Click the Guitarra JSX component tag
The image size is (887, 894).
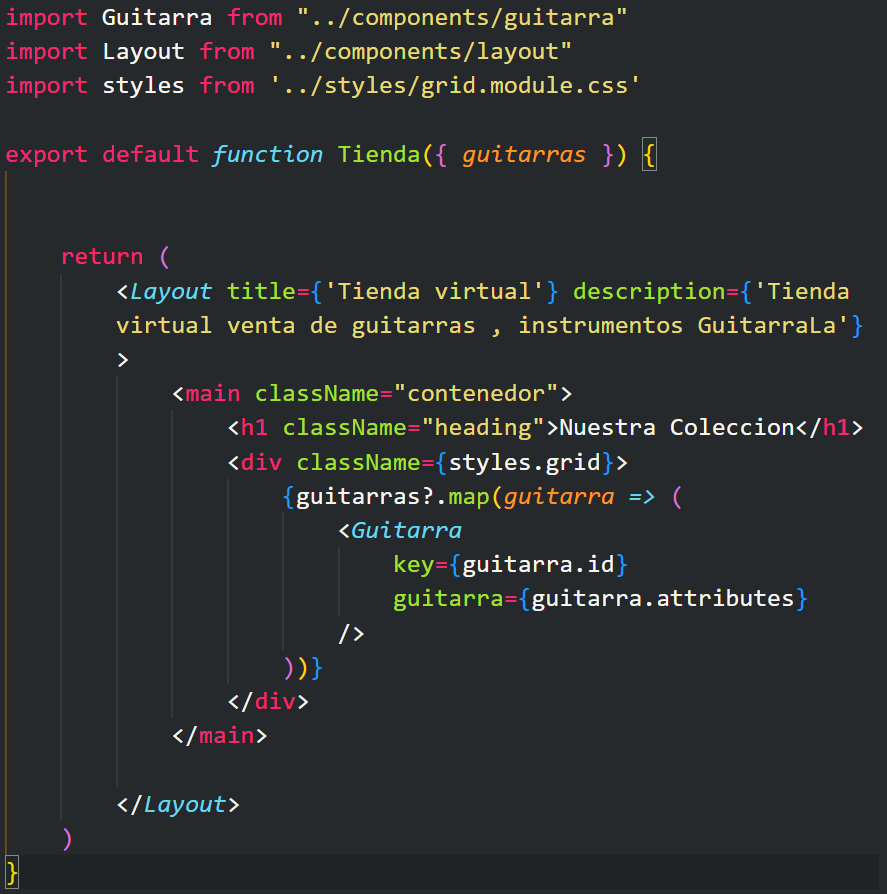[x=406, y=530]
